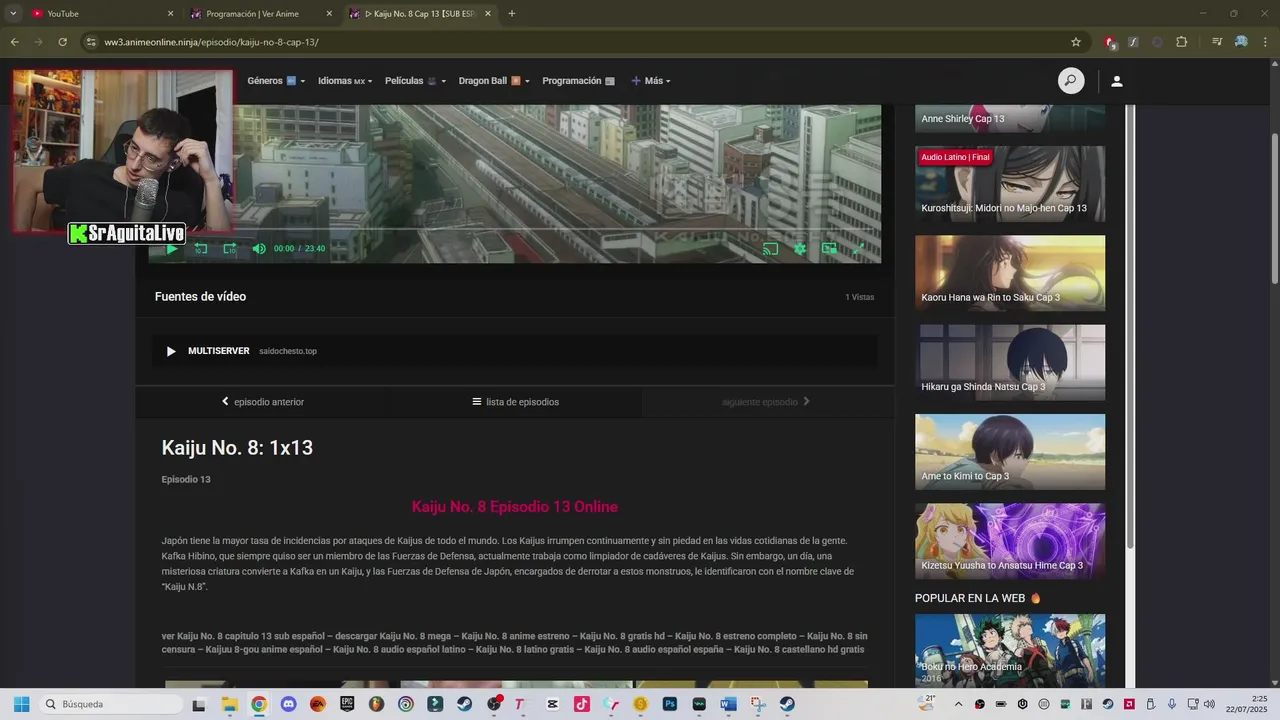The height and width of the screenshot is (720, 1280).
Task: Click the video progress bar
Action: click(x=515, y=230)
